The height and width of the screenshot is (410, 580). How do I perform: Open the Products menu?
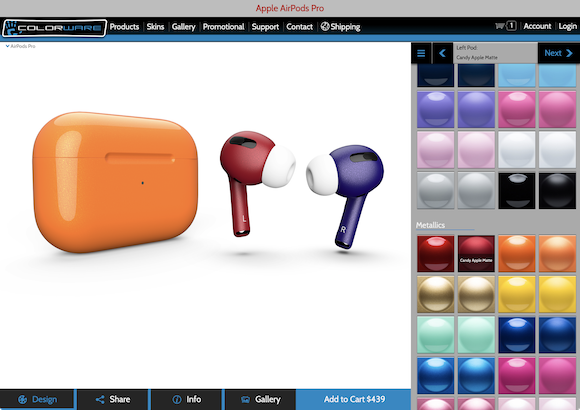(x=124, y=27)
